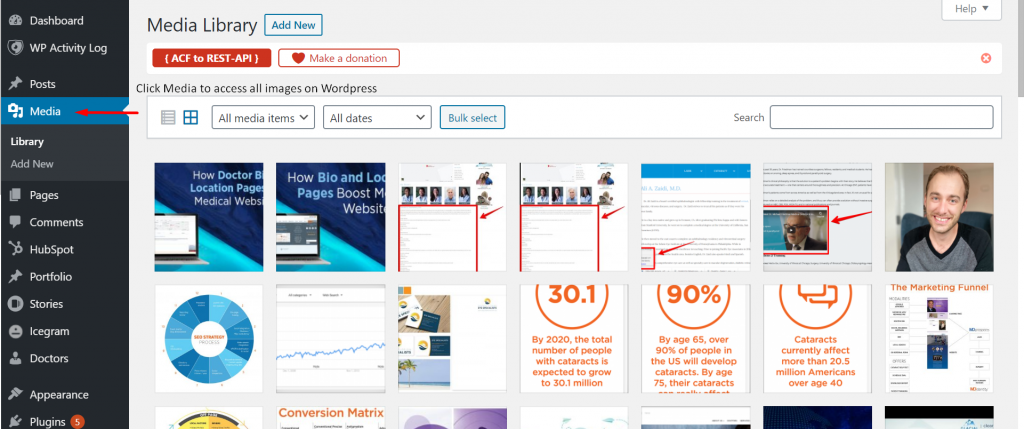This screenshot has height=429, width=1024.
Task: Open the smiling man portrait thumbnail
Action: (939, 217)
